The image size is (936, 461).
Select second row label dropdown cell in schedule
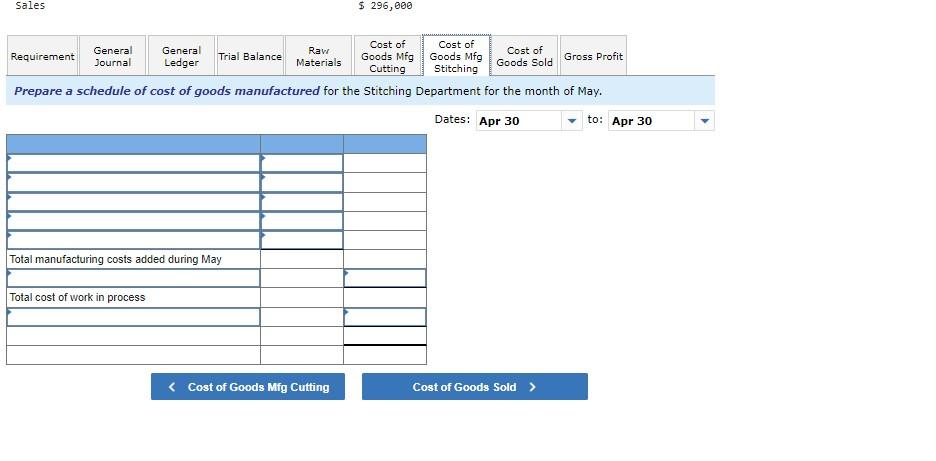pos(134,182)
